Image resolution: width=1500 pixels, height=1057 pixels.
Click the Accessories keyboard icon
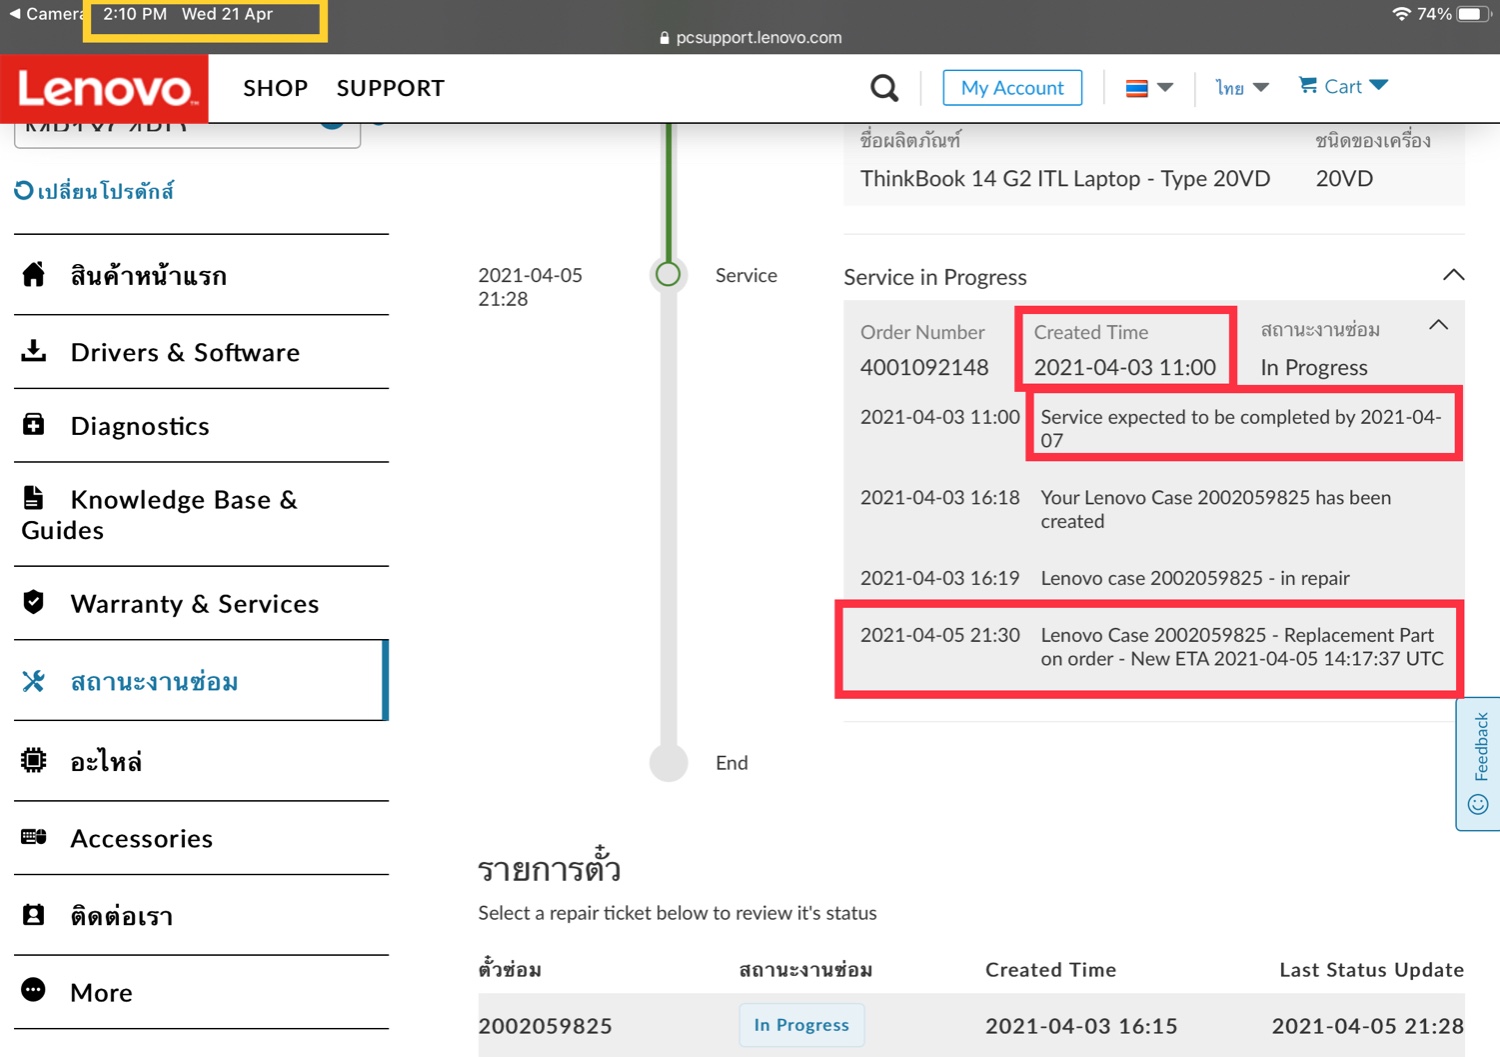click(x=34, y=837)
